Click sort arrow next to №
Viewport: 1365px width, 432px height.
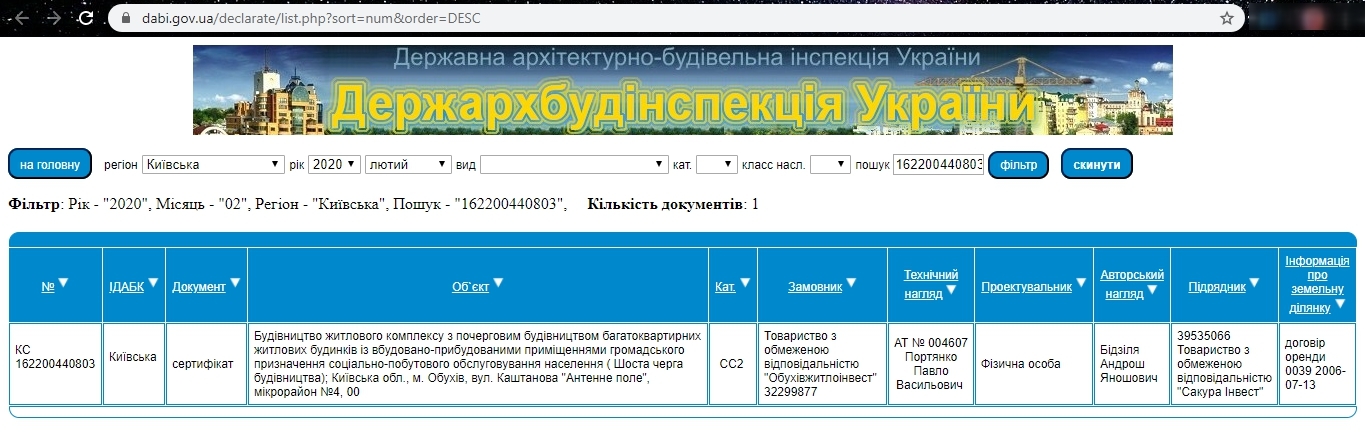coord(63,283)
